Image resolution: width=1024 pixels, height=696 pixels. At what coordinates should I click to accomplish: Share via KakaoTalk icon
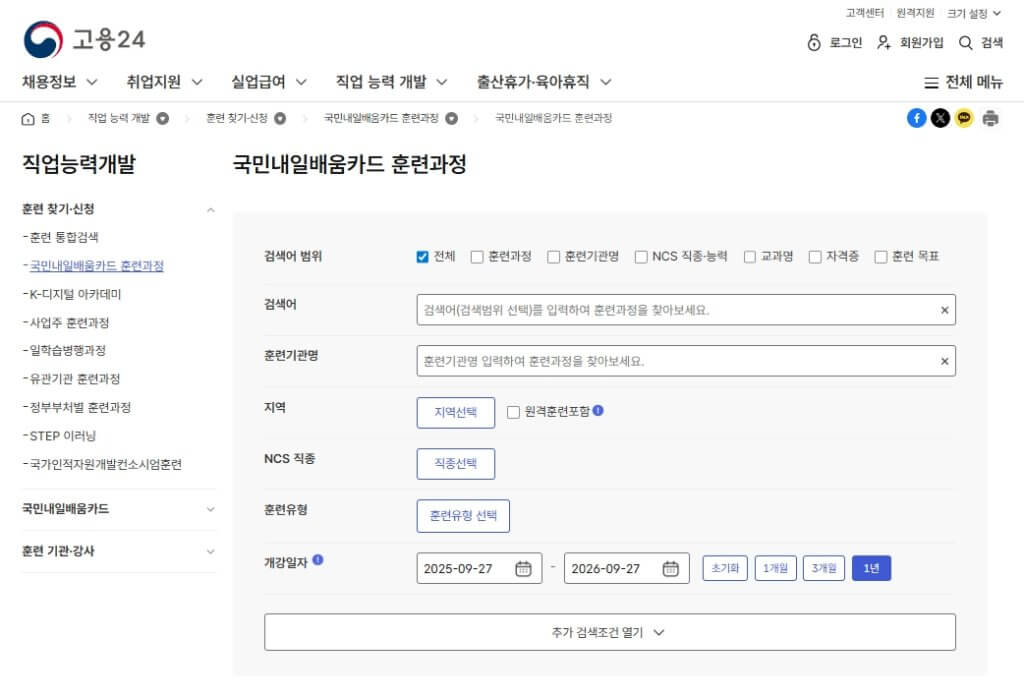[x=964, y=118]
